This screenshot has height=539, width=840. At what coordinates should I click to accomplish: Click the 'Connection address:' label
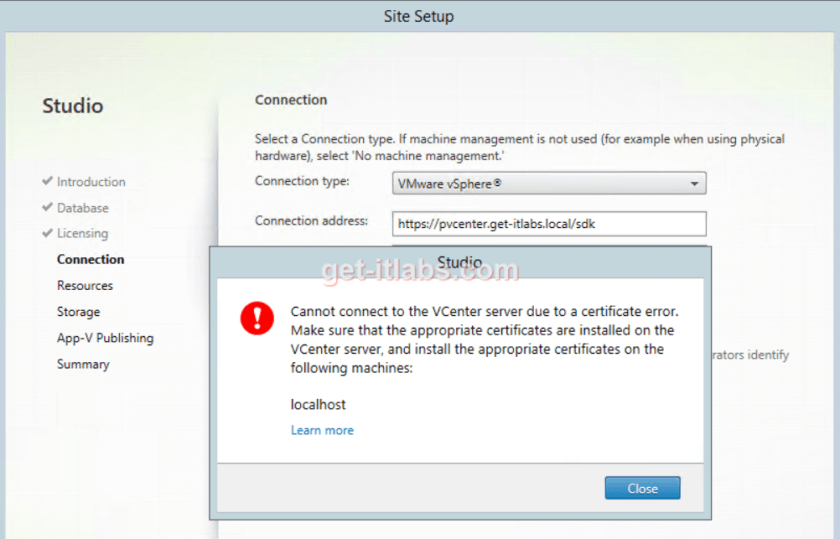(x=311, y=221)
